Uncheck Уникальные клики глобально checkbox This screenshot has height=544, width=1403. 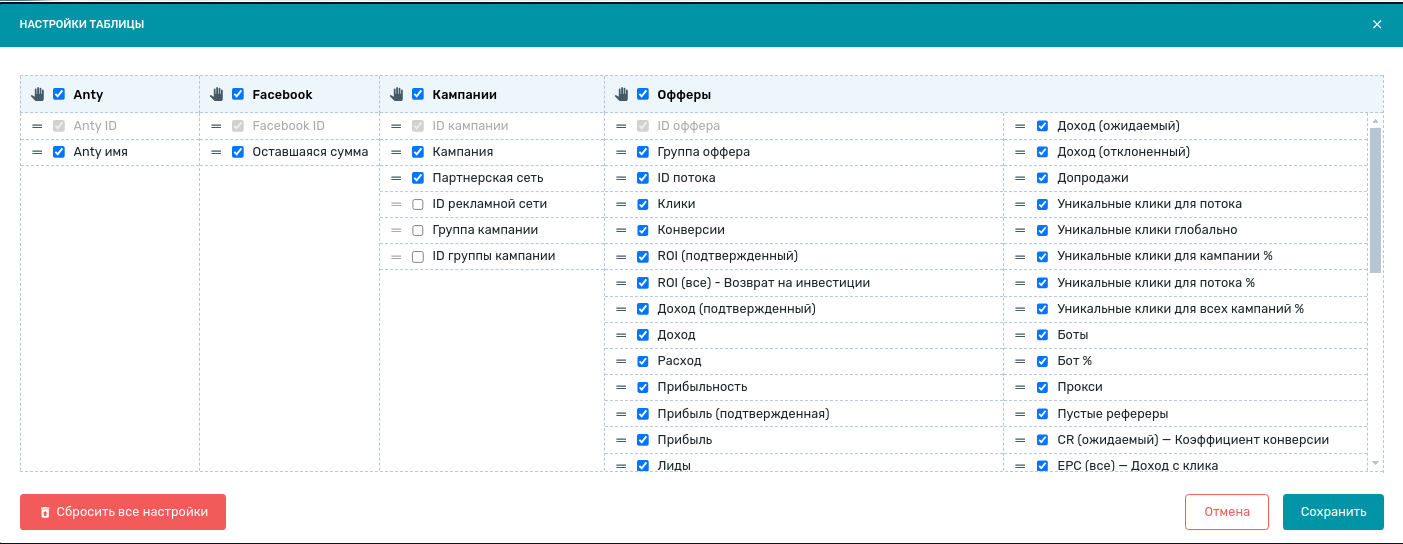pos(1043,230)
